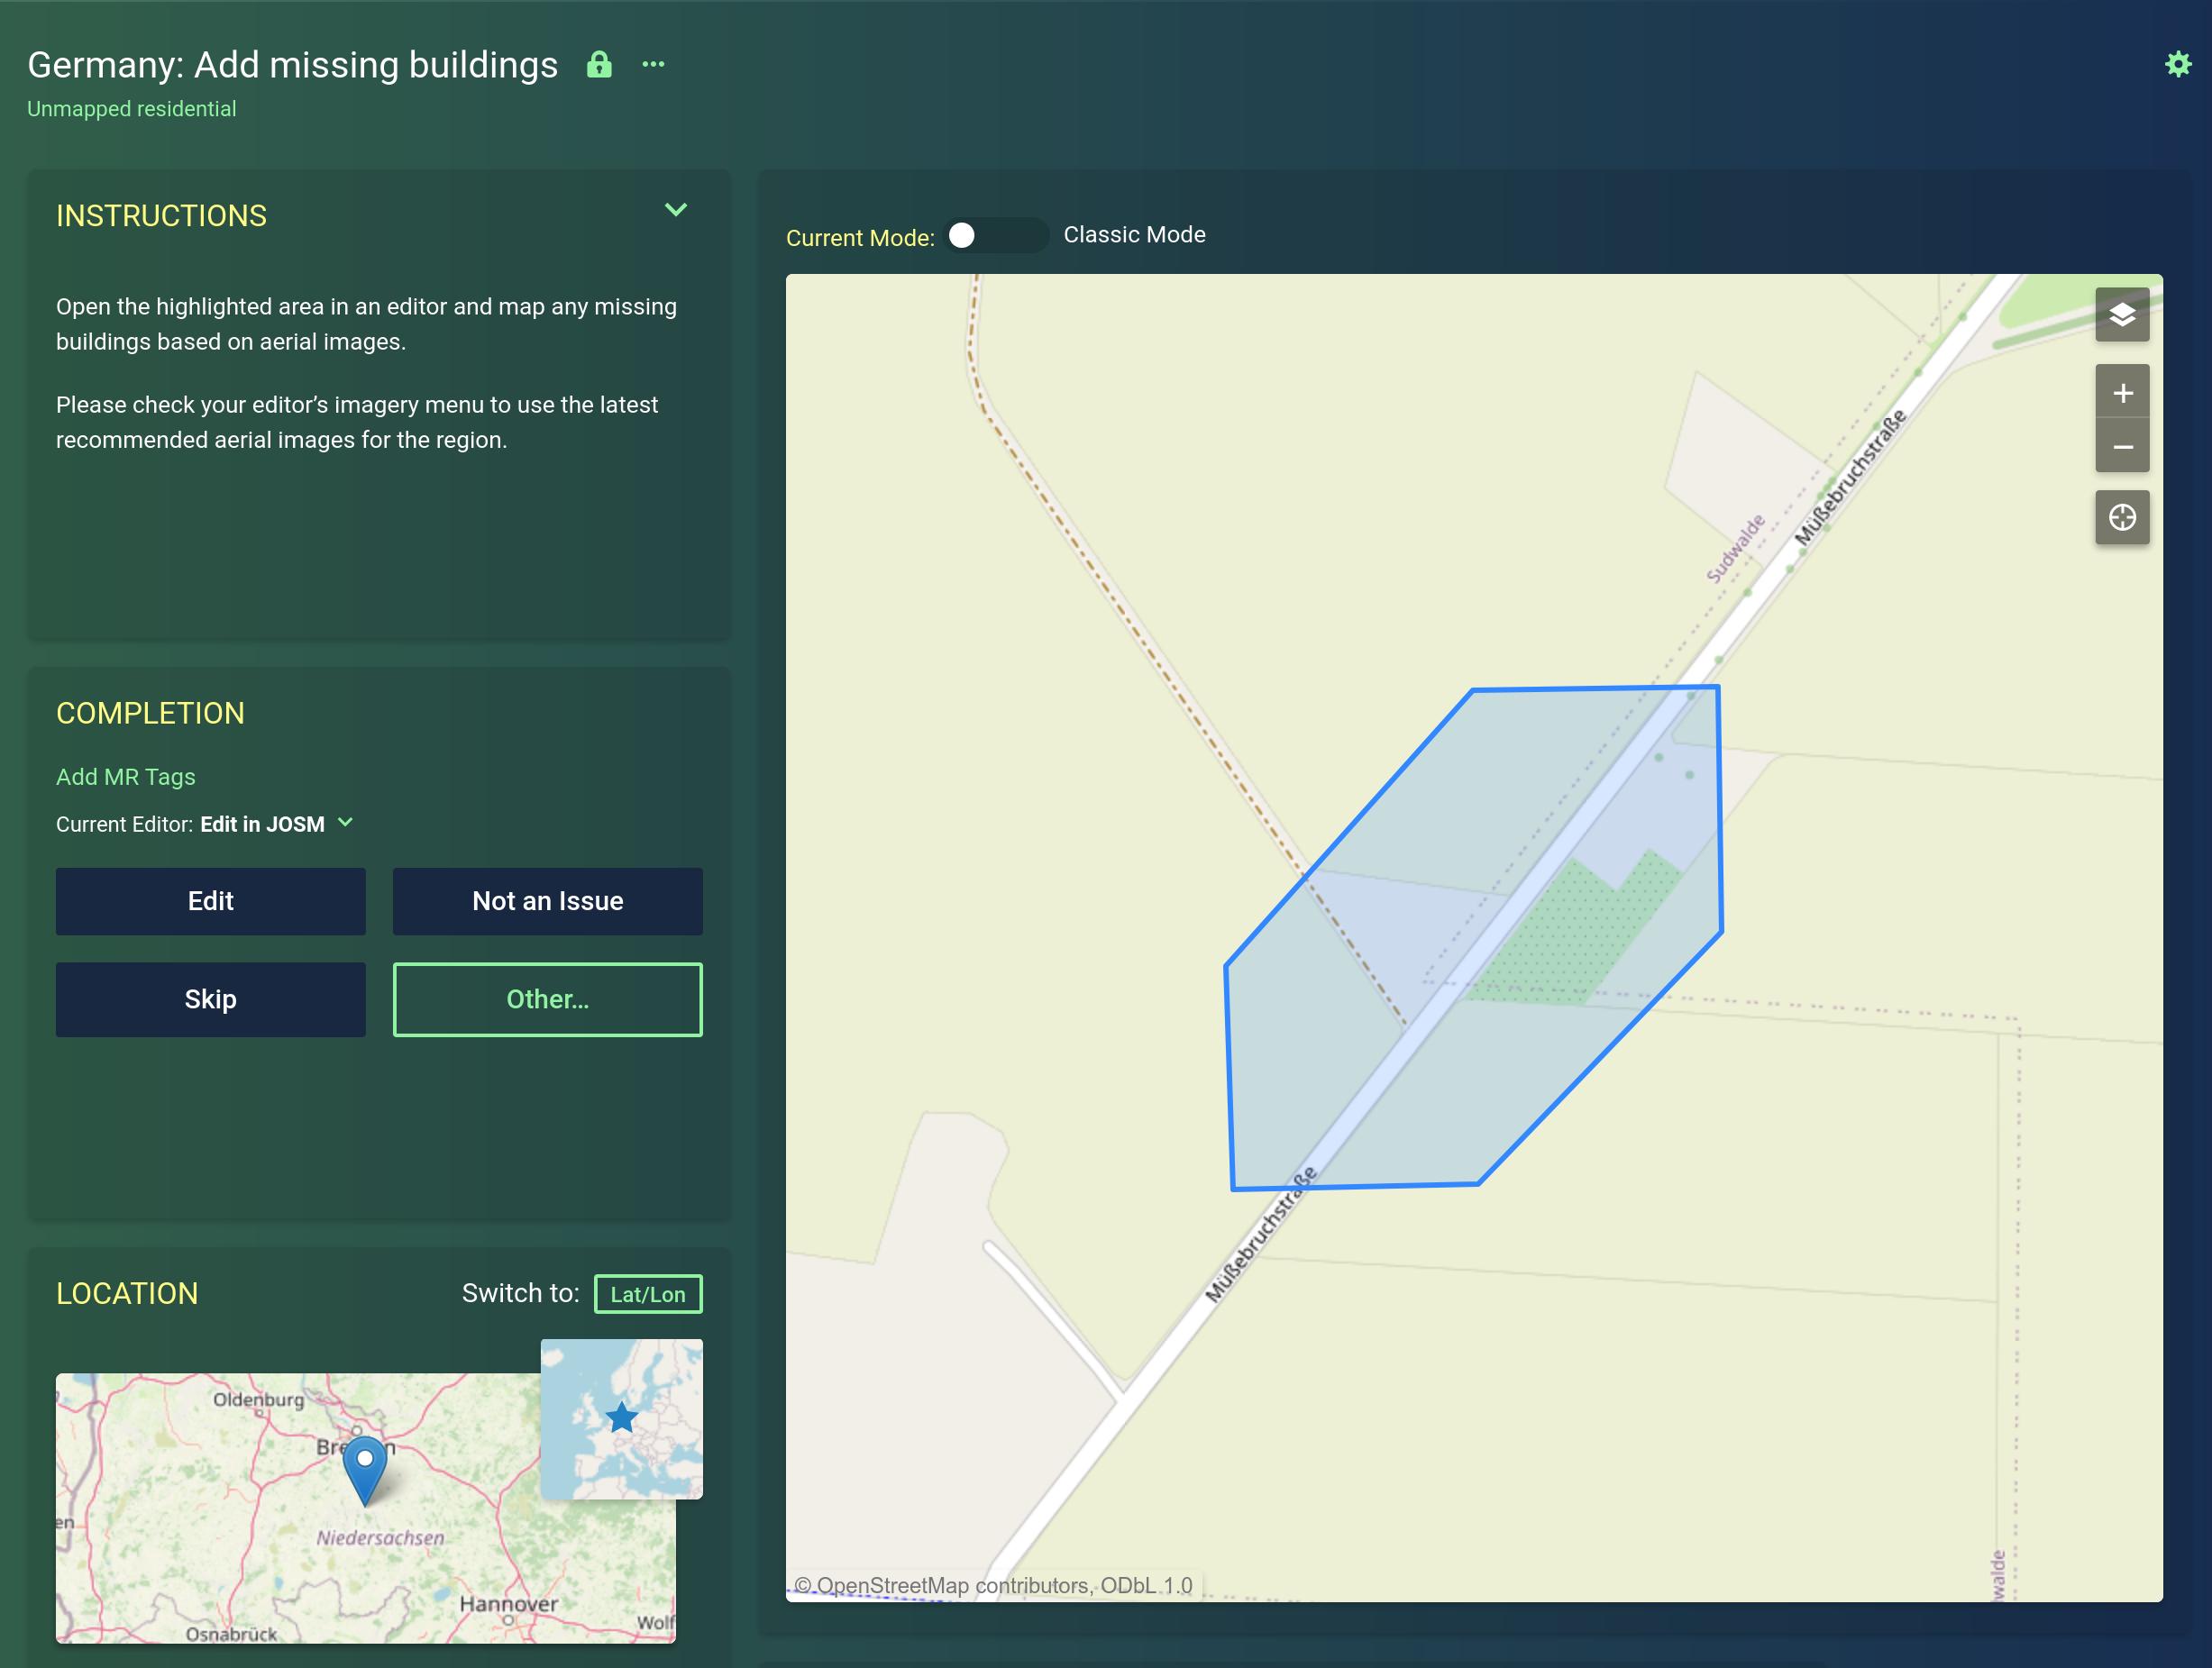The image size is (2212, 1668).
Task: Zoom in on the task map
Action: pyautogui.click(x=2121, y=393)
